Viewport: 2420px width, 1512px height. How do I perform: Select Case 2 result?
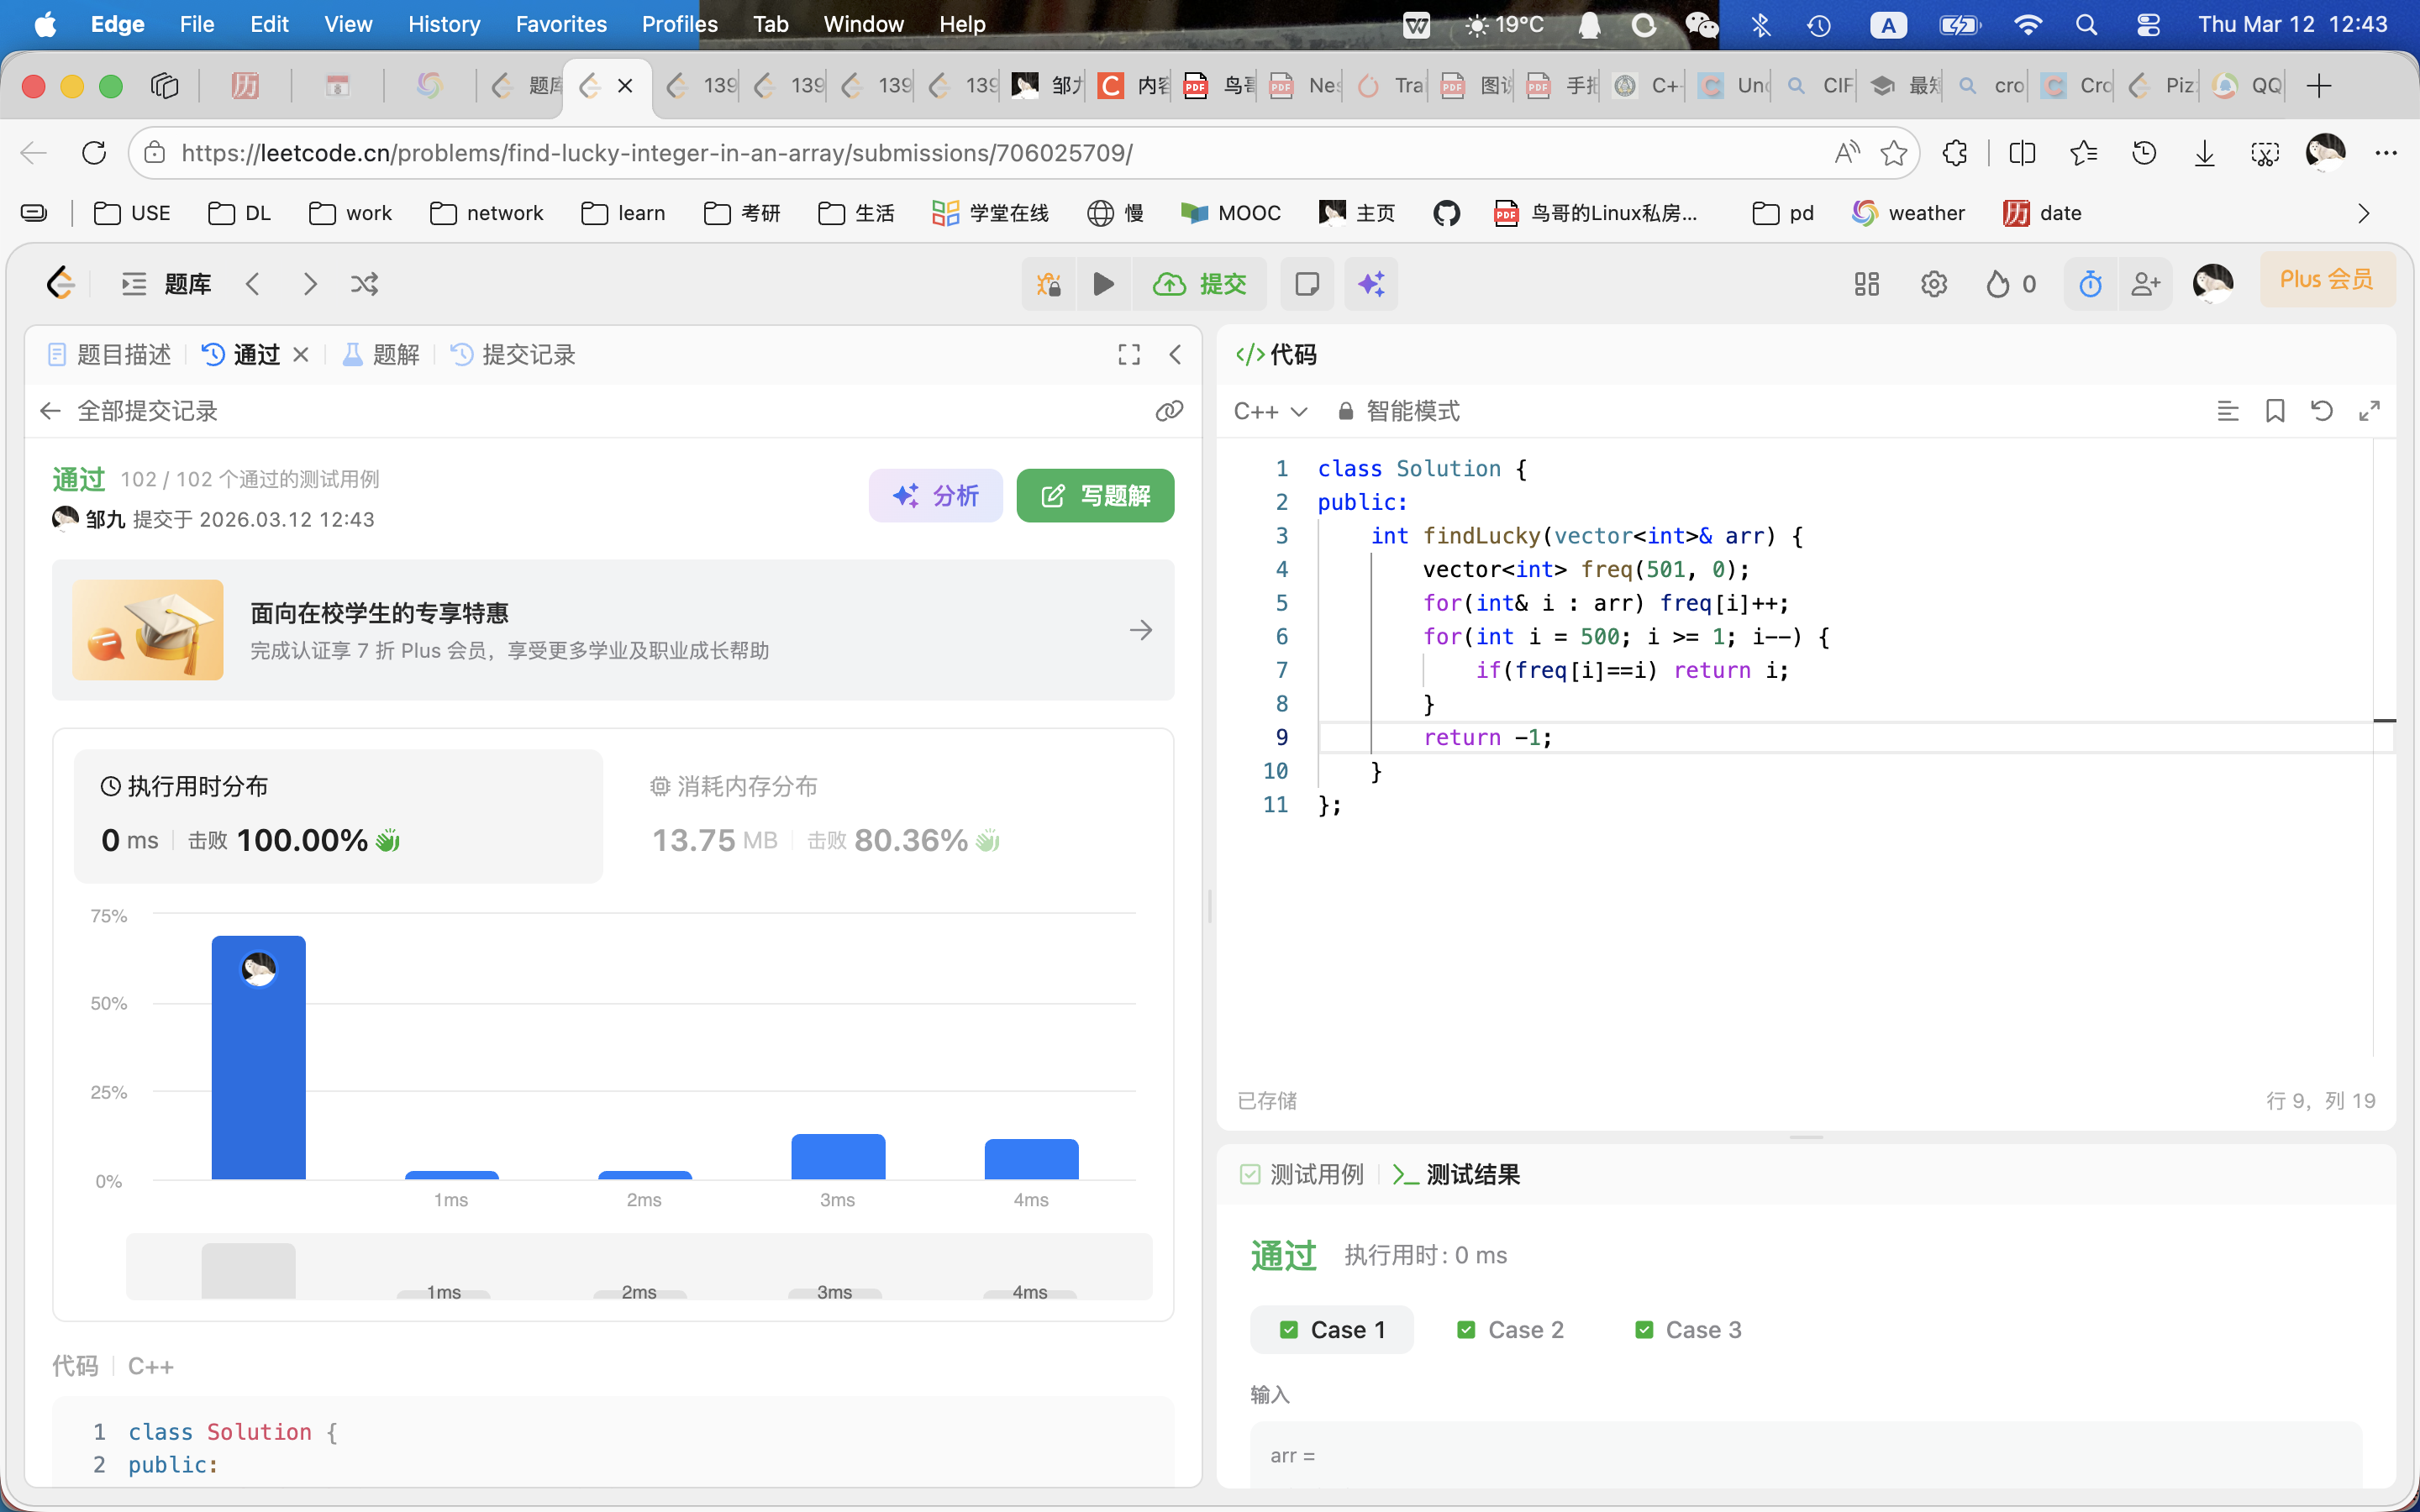point(1510,1330)
